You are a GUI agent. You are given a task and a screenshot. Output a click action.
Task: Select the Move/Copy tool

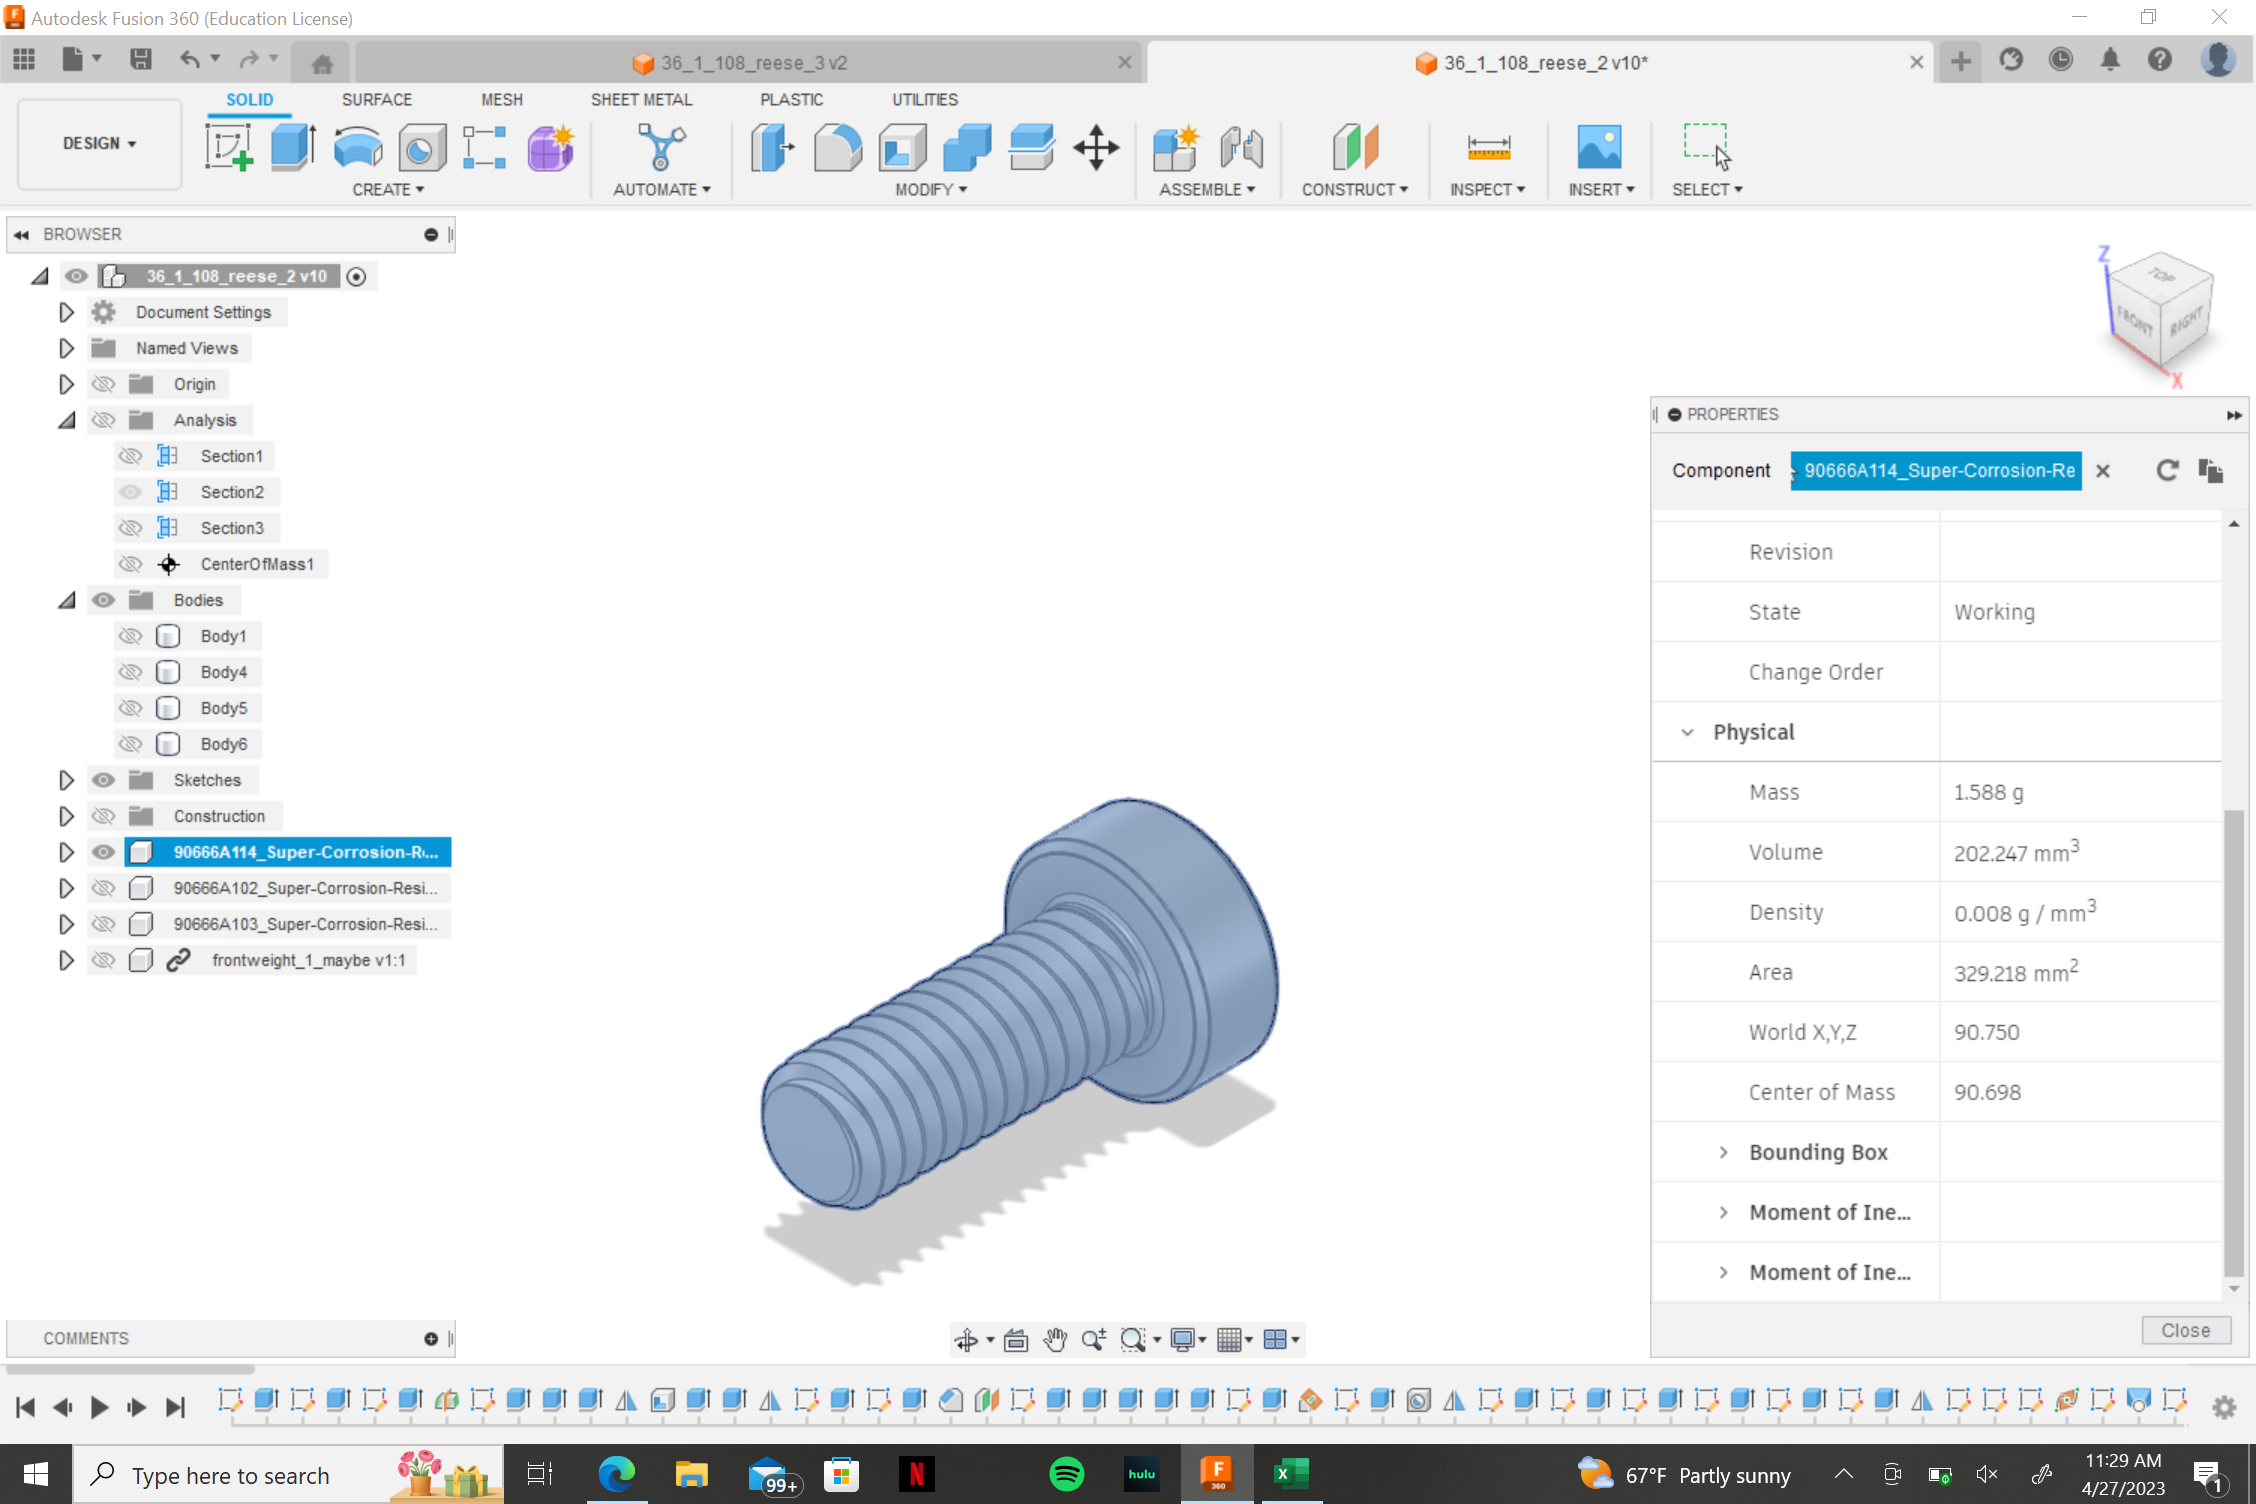pos(1096,147)
